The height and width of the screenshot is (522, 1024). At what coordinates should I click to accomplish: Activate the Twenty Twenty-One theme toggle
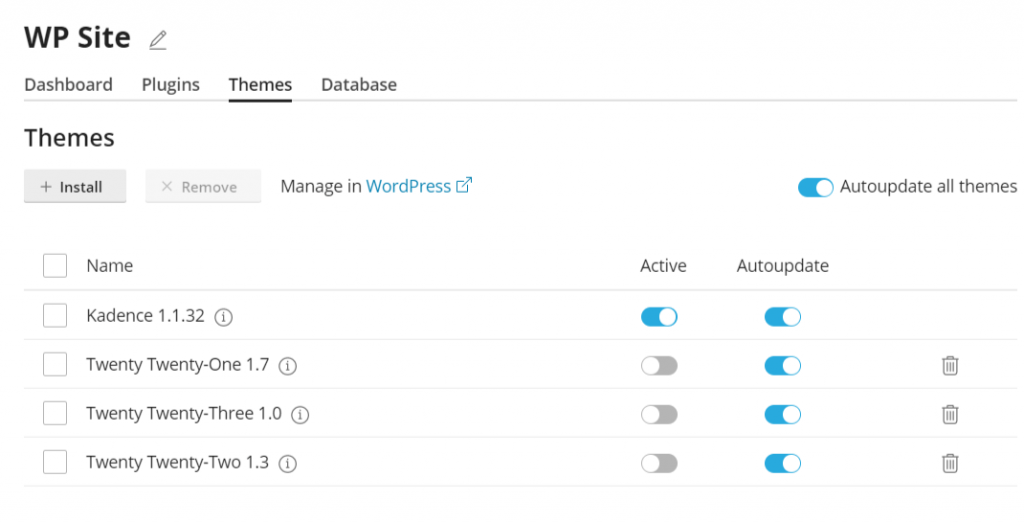click(659, 366)
